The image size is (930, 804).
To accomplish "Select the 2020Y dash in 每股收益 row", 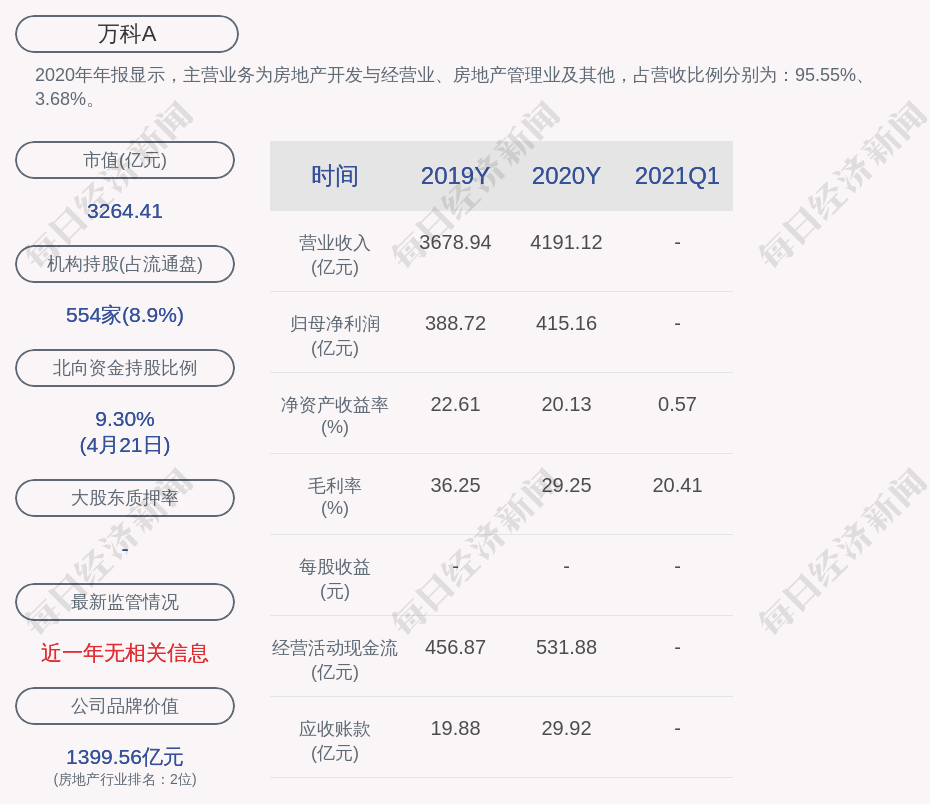I will click(566, 567).
